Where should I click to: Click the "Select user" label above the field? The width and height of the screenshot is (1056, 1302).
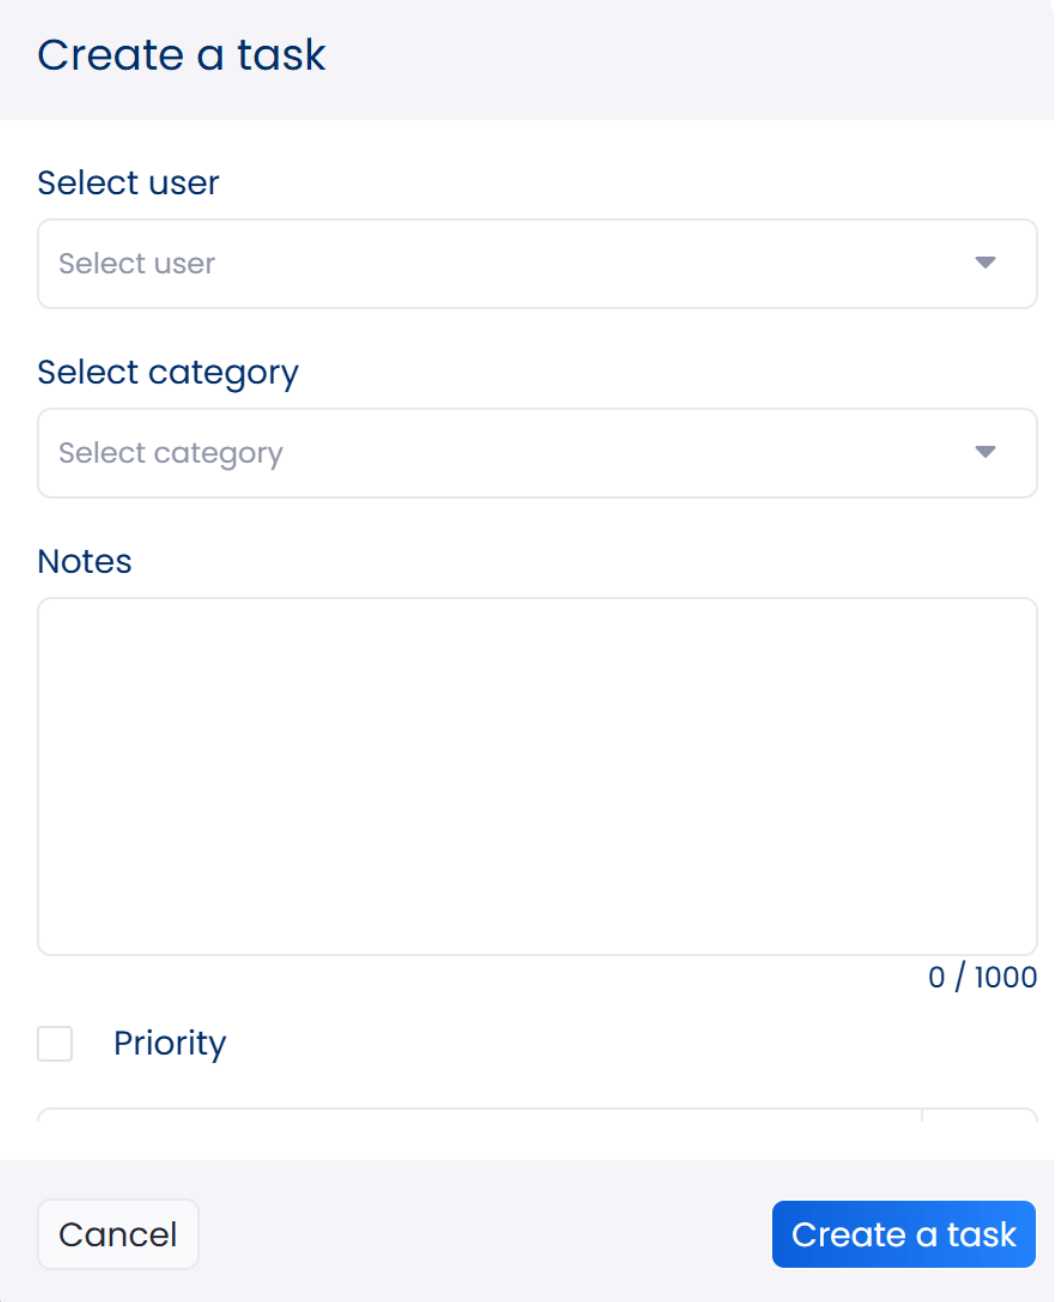tap(128, 183)
